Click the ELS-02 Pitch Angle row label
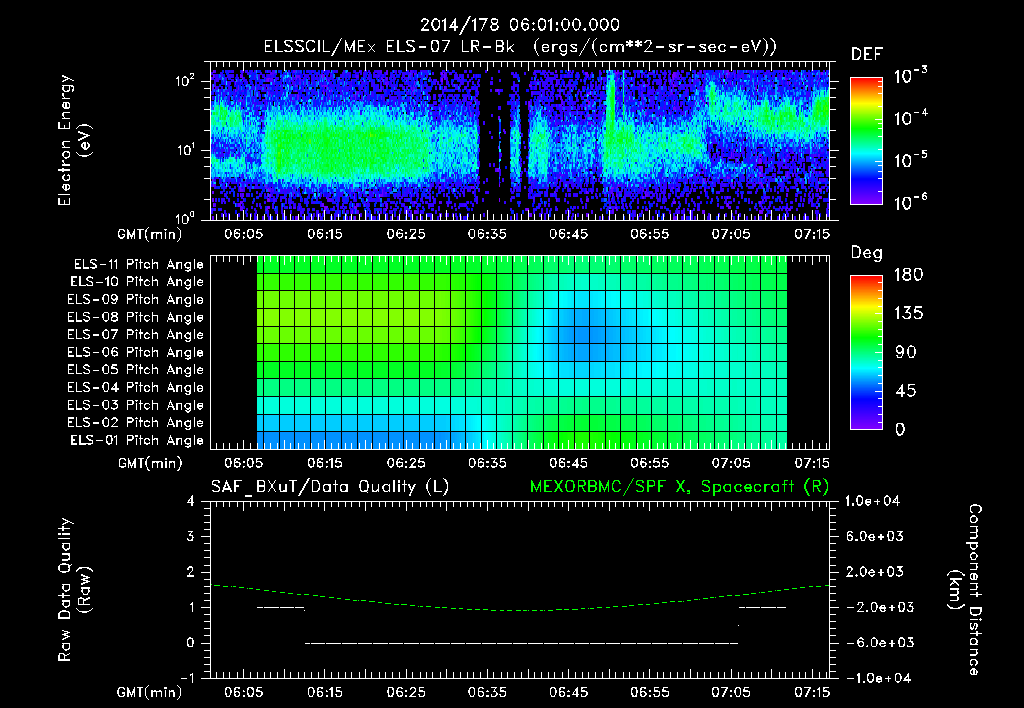1024x708 pixels. [x=136, y=423]
